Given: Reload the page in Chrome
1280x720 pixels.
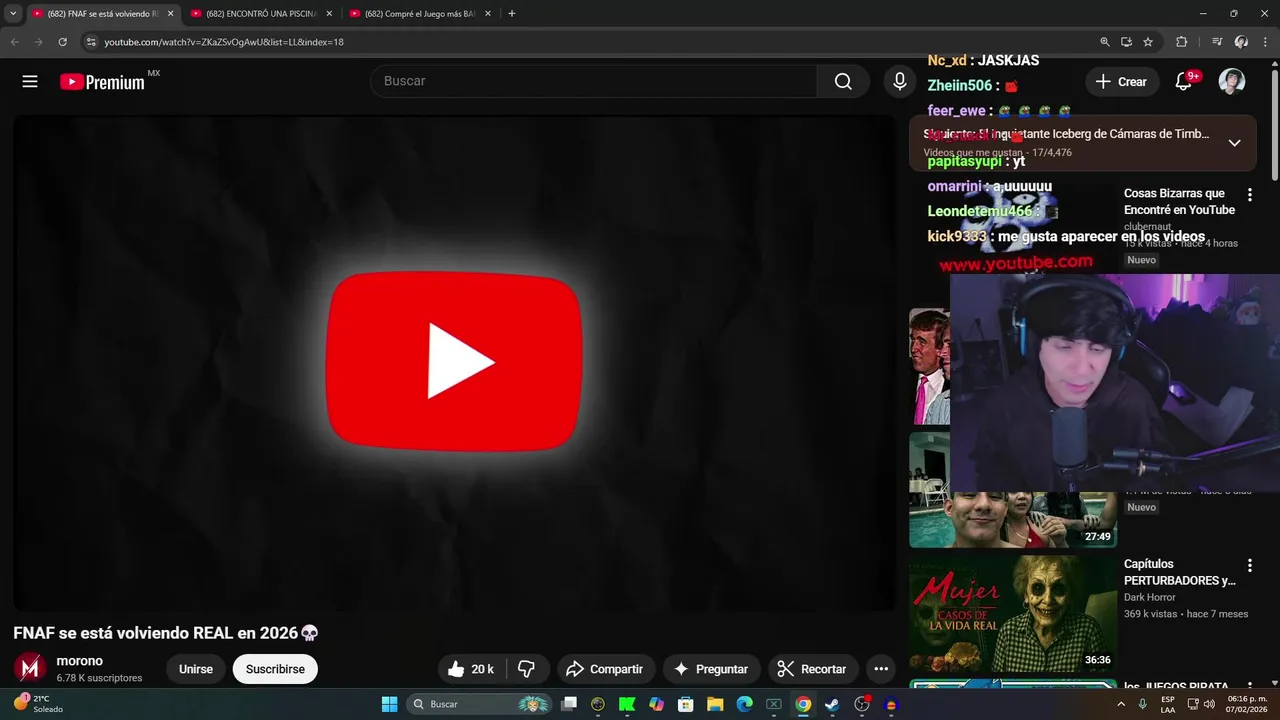Looking at the screenshot, I should click(x=62, y=42).
